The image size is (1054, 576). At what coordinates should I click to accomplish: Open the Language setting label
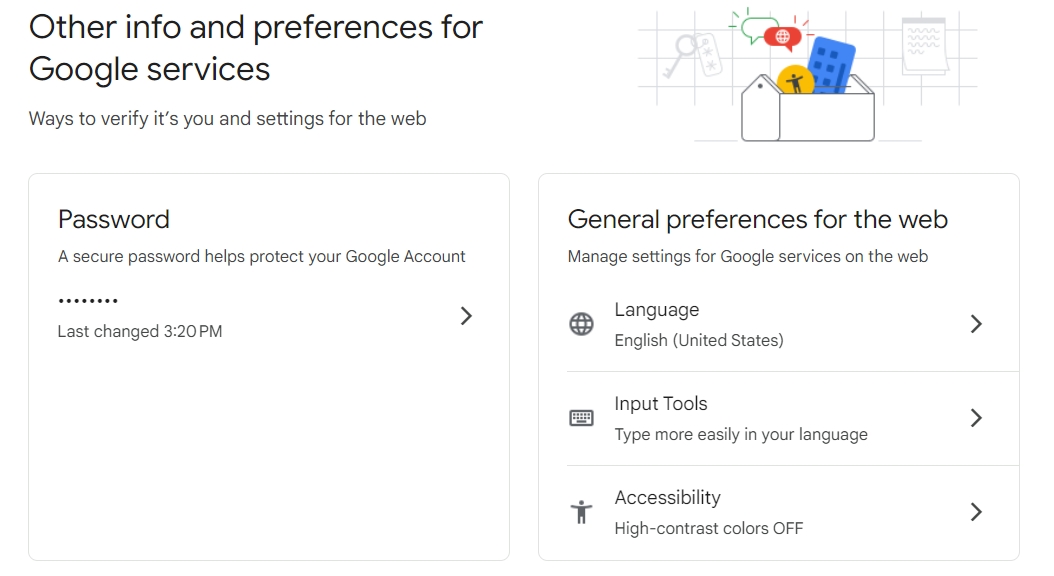[x=657, y=310]
